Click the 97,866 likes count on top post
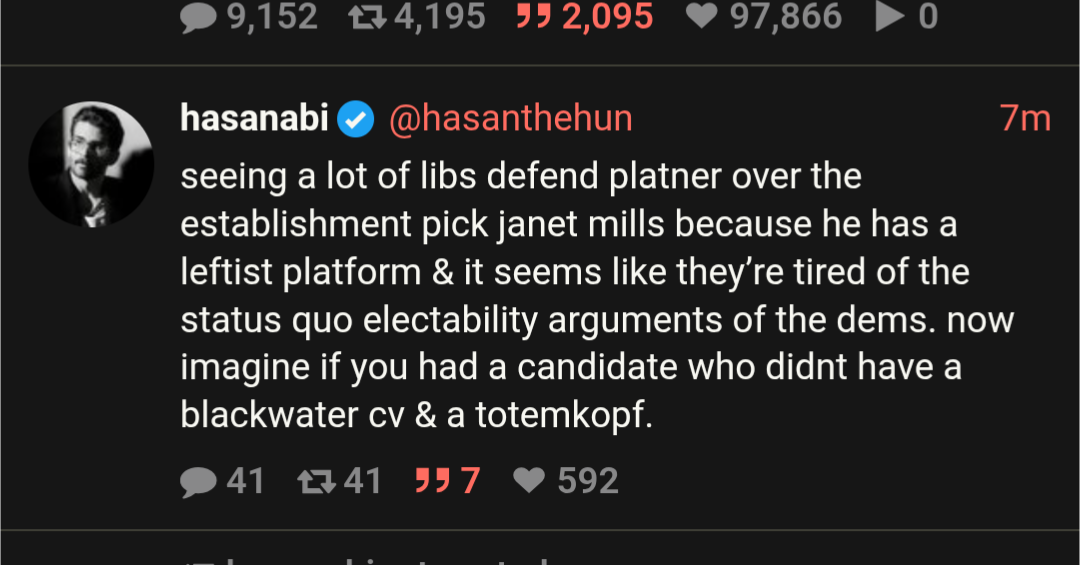Image resolution: width=1080 pixels, height=565 pixels. click(784, 17)
